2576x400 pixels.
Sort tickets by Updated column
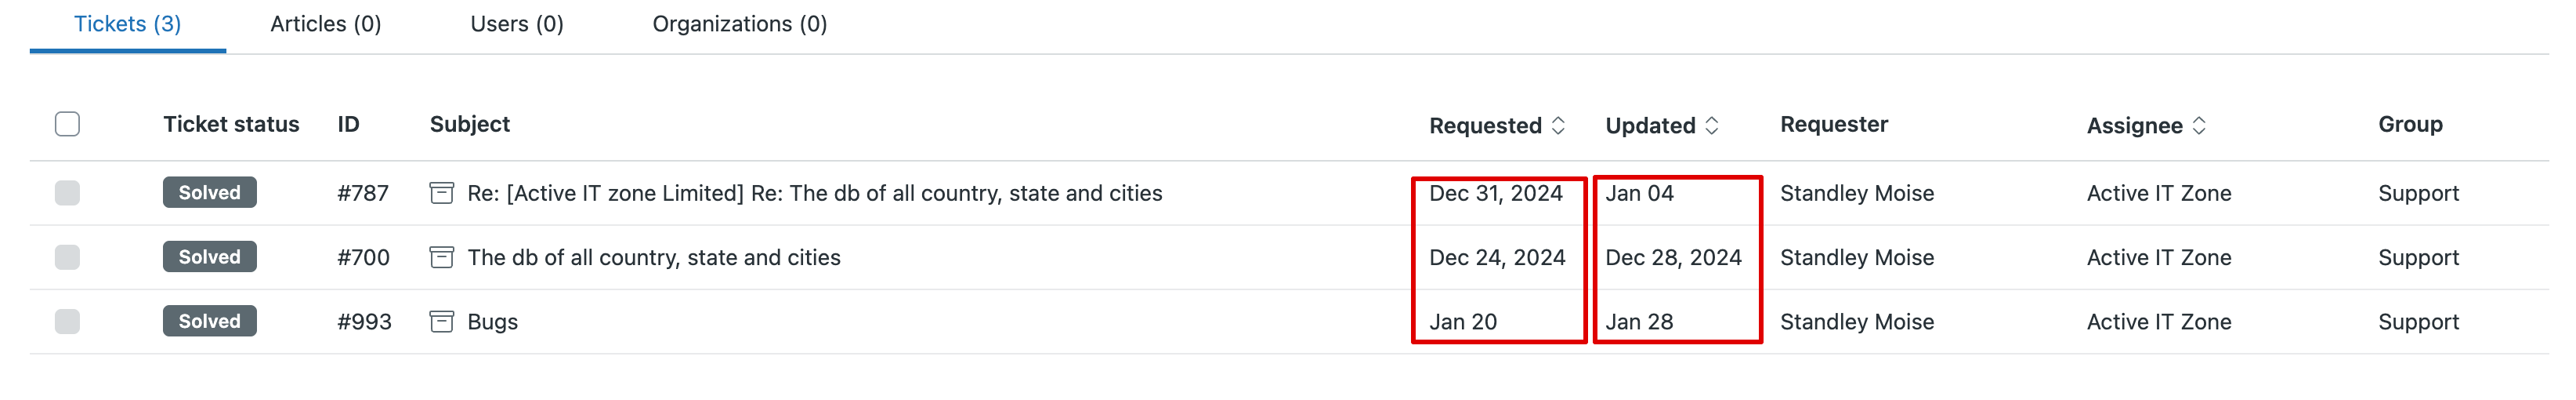pyautogui.click(x=1661, y=125)
